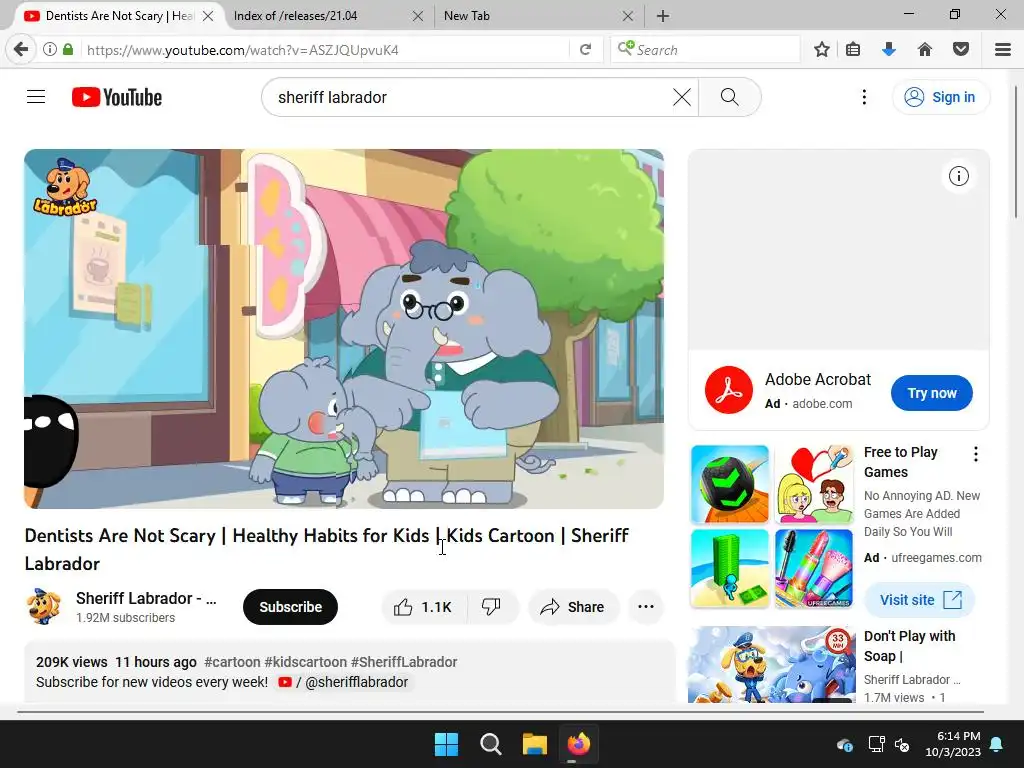Go back with Firefox back arrow
This screenshot has width=1024, height=768.
click(21, 50)
